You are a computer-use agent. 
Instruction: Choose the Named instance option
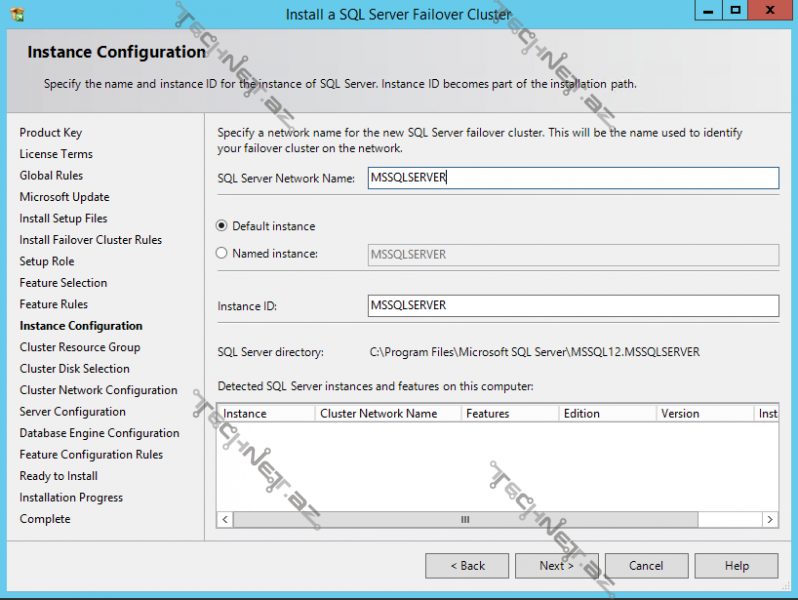tap(222, 254)
